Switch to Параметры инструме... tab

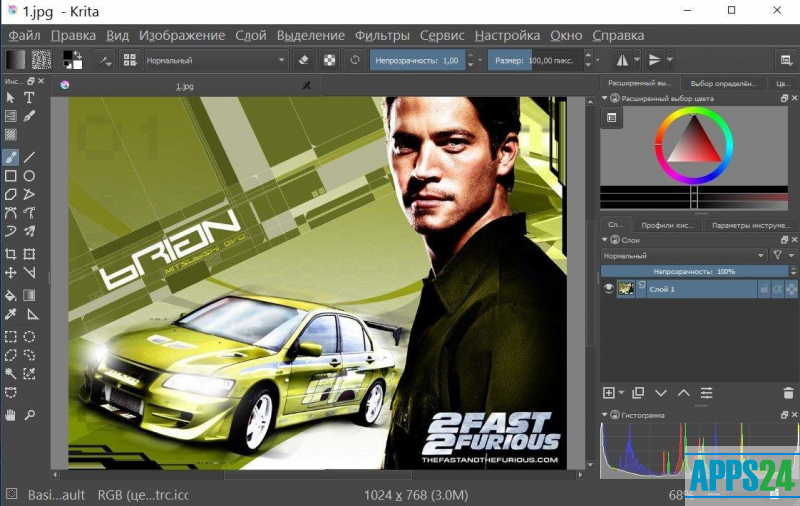(x=751, y=225)
